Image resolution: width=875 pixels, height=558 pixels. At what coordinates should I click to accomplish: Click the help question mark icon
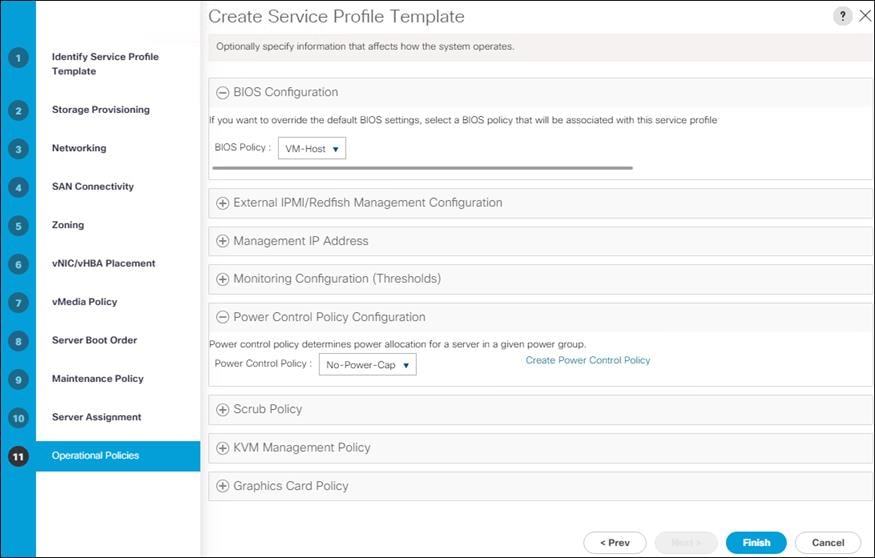pos(843,16)
